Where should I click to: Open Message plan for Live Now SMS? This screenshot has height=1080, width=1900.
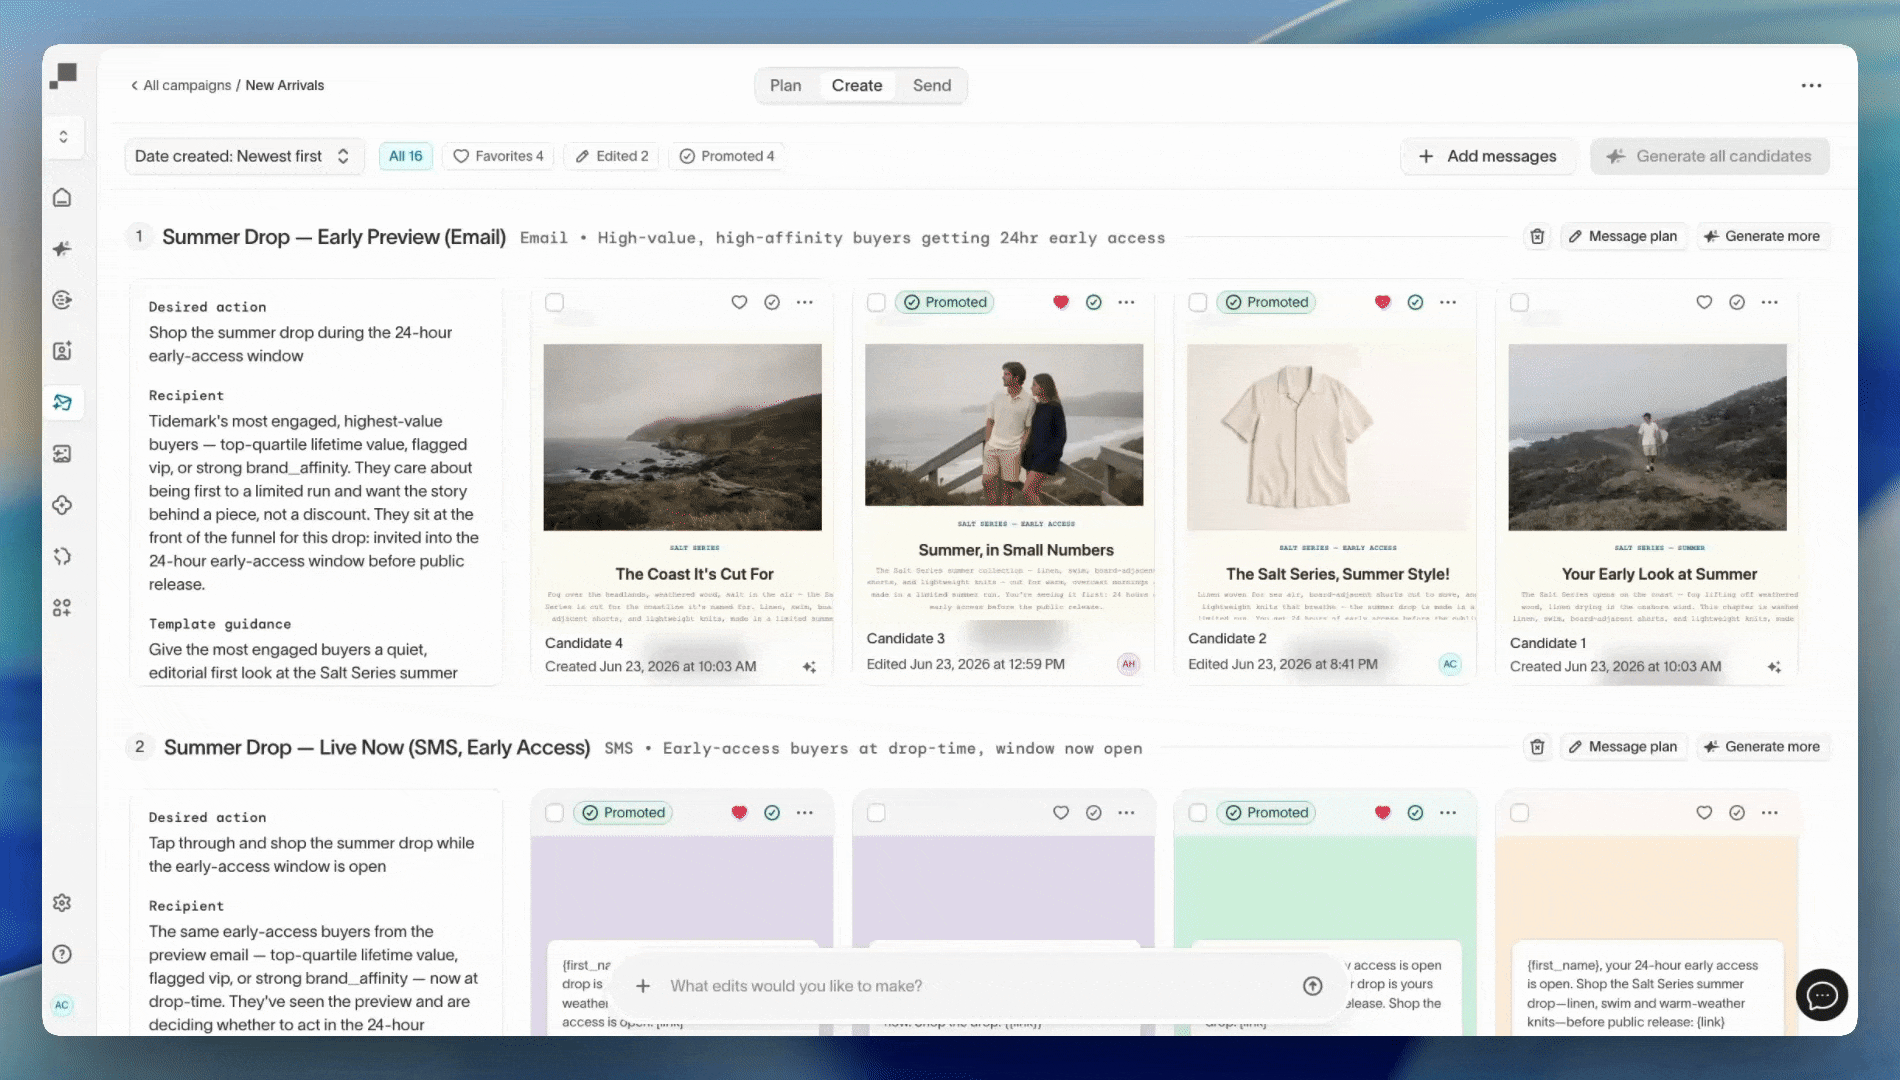click(x=1623, y=747)
